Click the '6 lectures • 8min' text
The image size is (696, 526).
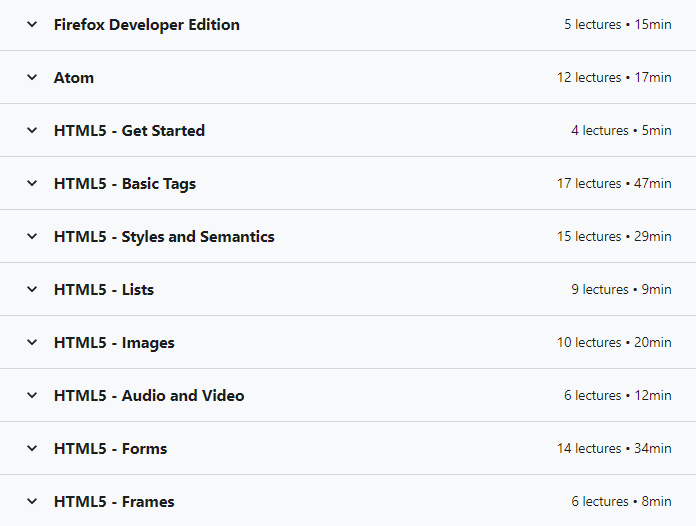(621, 501)
